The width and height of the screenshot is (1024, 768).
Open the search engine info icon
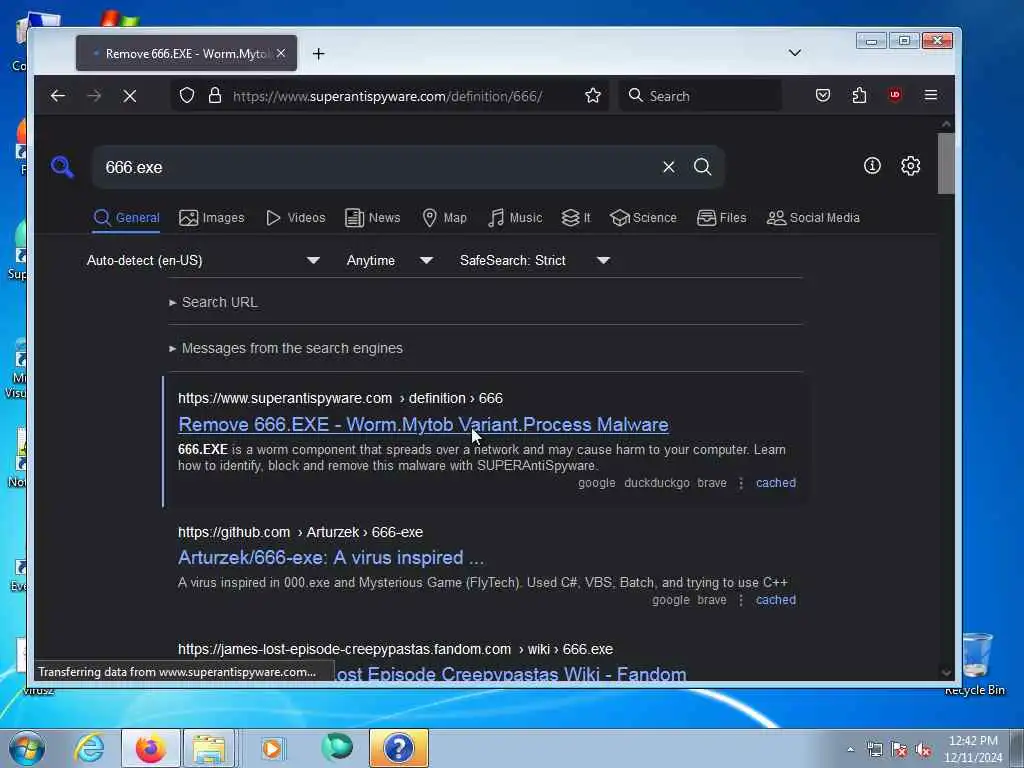(872, 166)
